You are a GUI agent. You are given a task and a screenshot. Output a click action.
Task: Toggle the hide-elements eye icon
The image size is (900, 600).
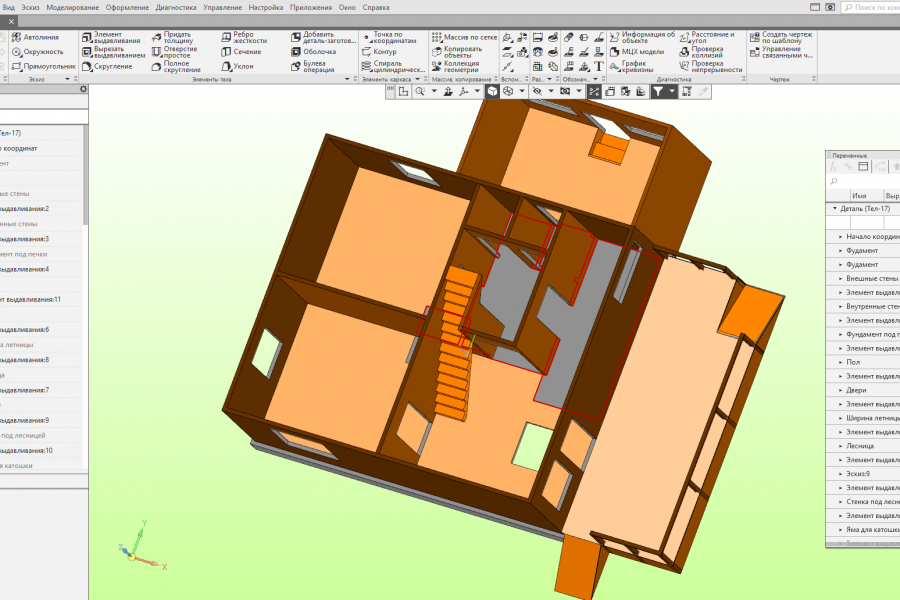pyautogui.click(x=537, y=92)
